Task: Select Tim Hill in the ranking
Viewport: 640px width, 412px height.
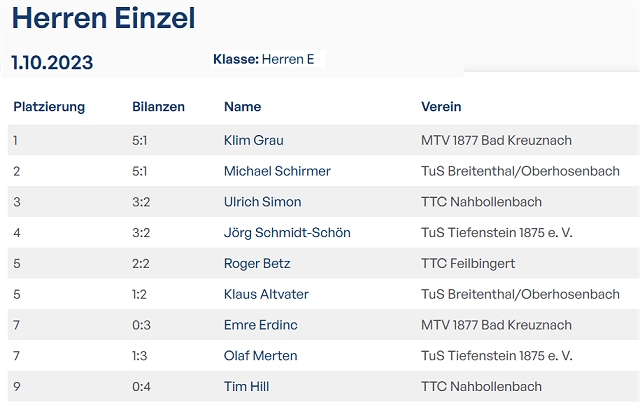Action: pos(246,387)
